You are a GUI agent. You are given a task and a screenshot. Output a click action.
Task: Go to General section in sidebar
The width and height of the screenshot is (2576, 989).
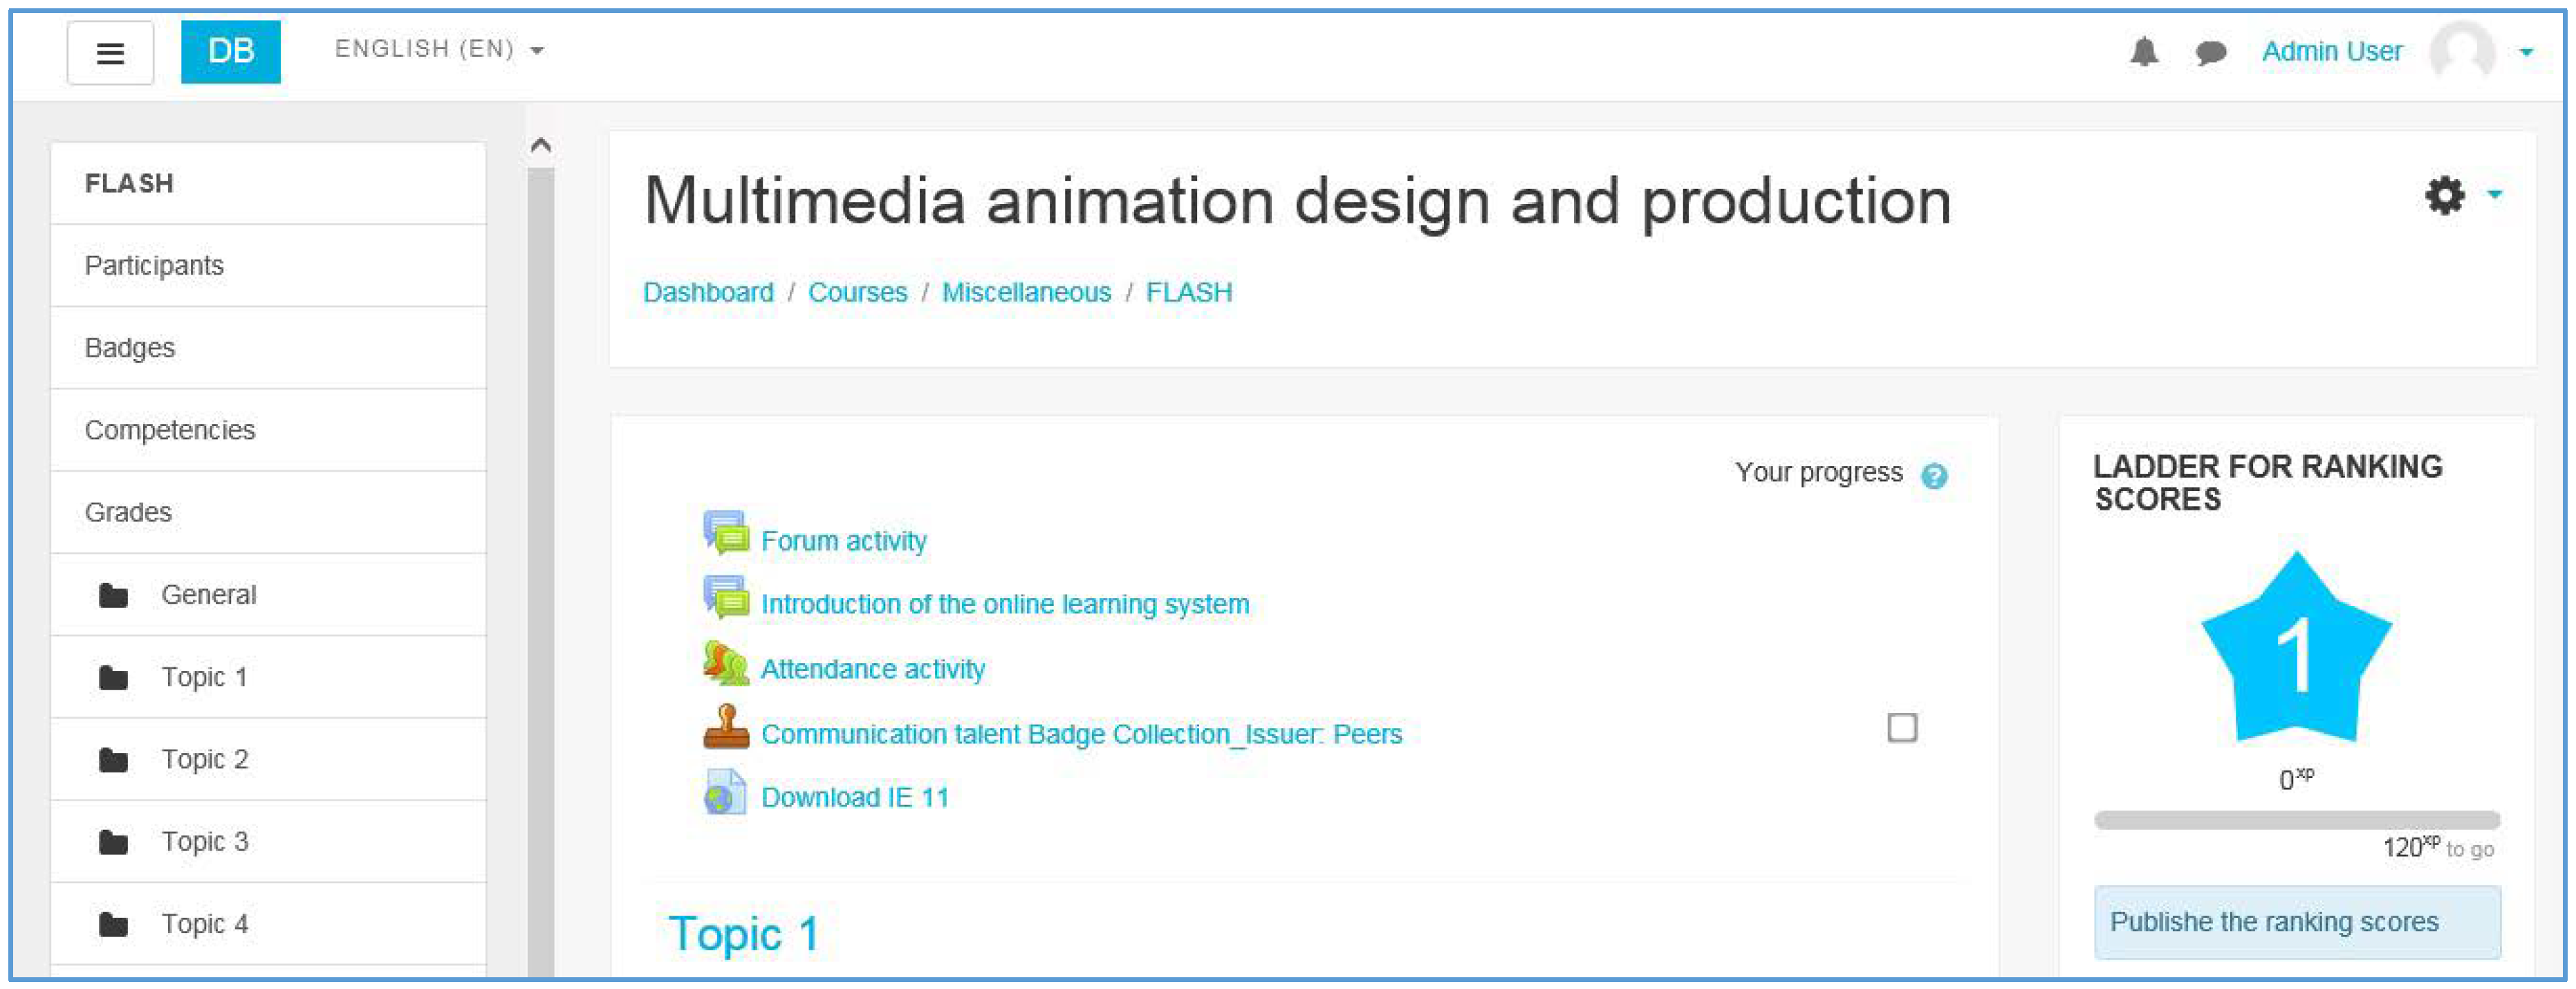(268, 595)
